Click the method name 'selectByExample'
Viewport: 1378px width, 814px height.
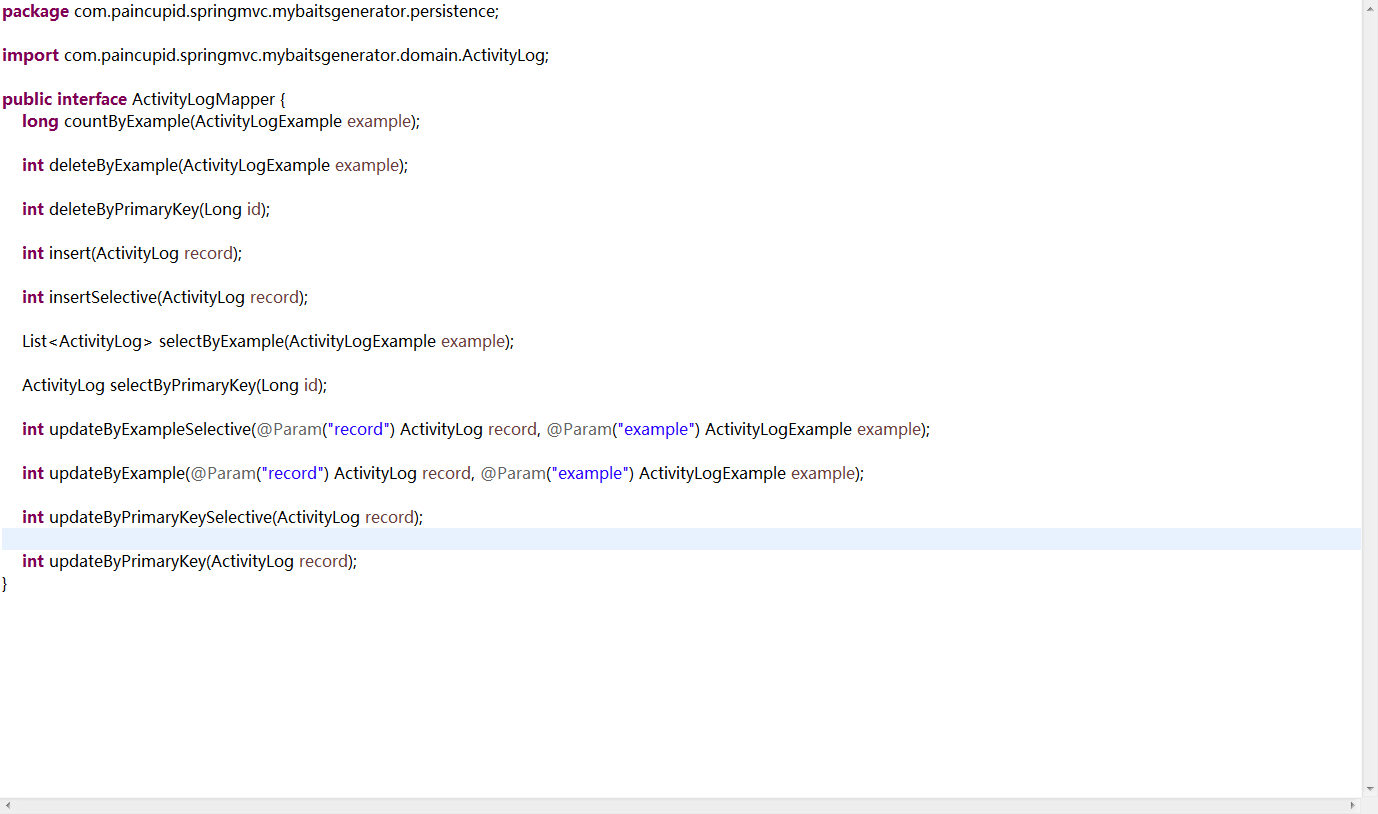[221, 342]
